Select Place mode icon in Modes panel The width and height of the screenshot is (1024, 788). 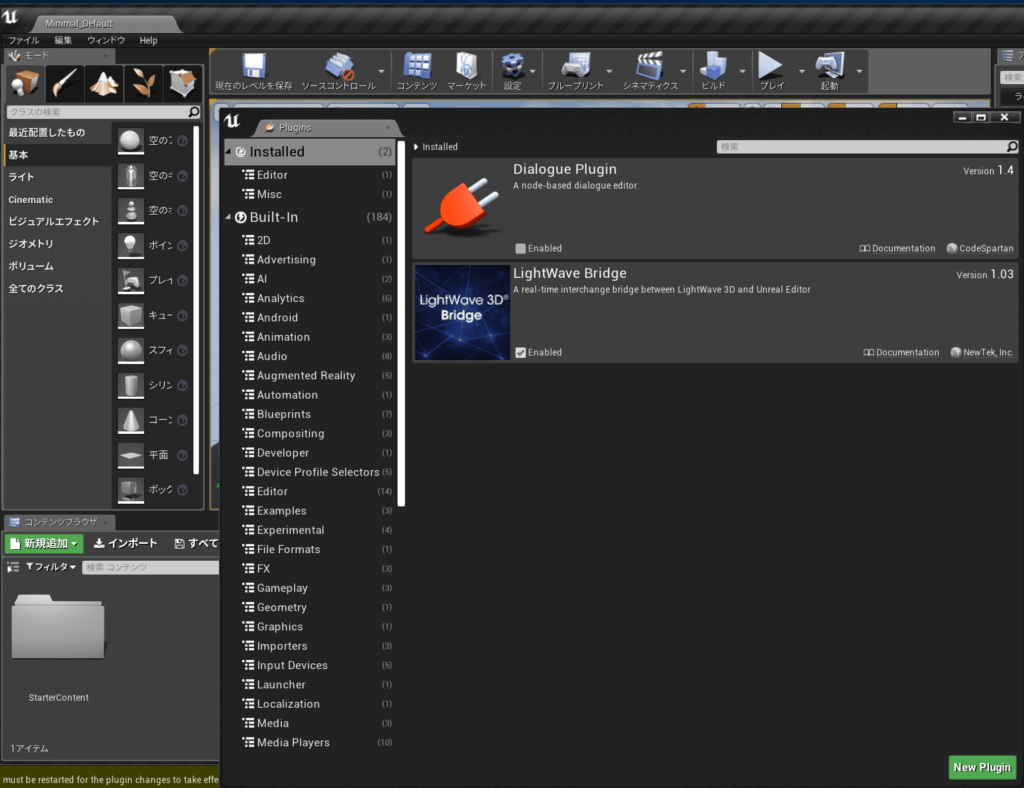coord(25,83)
